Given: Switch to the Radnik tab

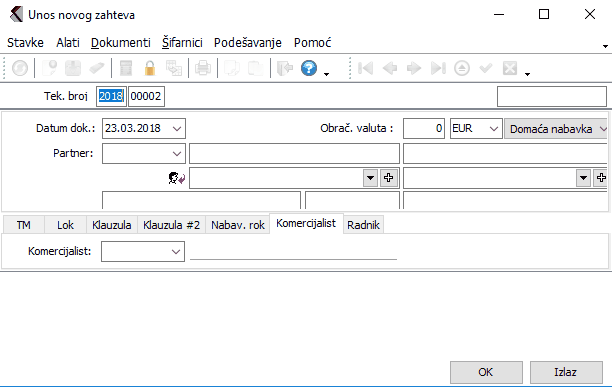Looking at the screenshot, I should (363, 225).
